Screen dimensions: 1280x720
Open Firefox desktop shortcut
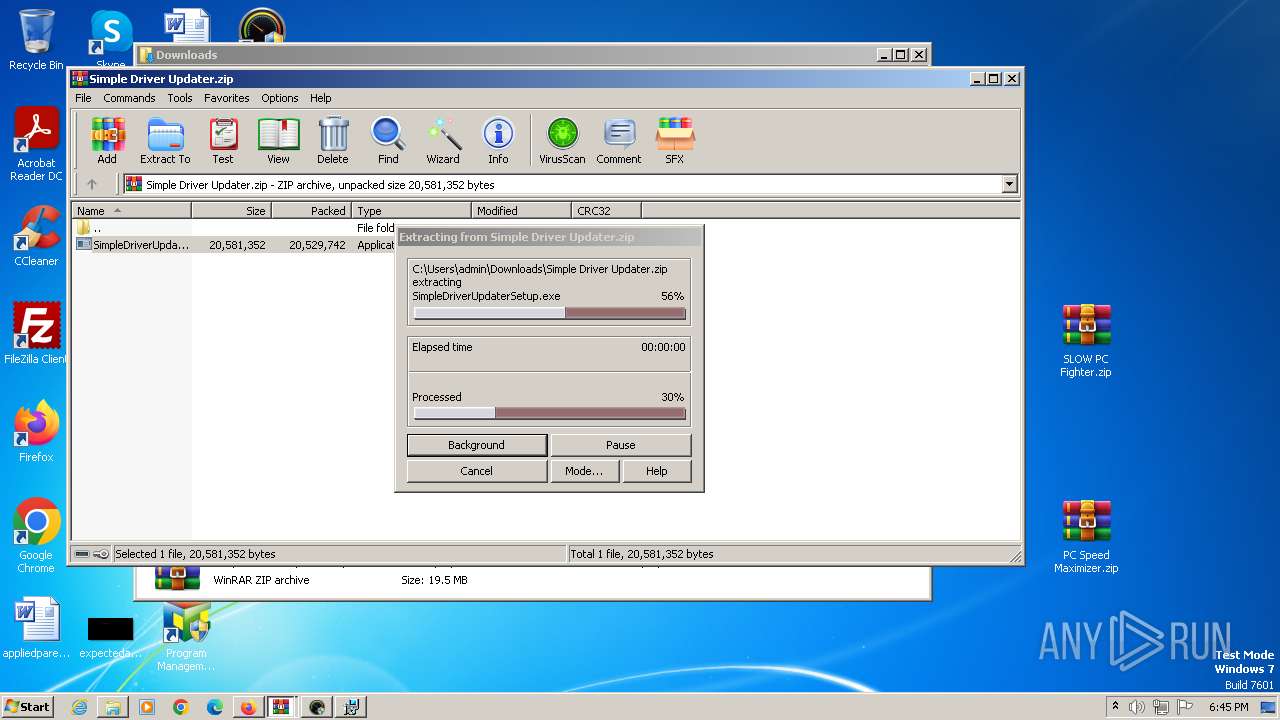pos(36,432)
